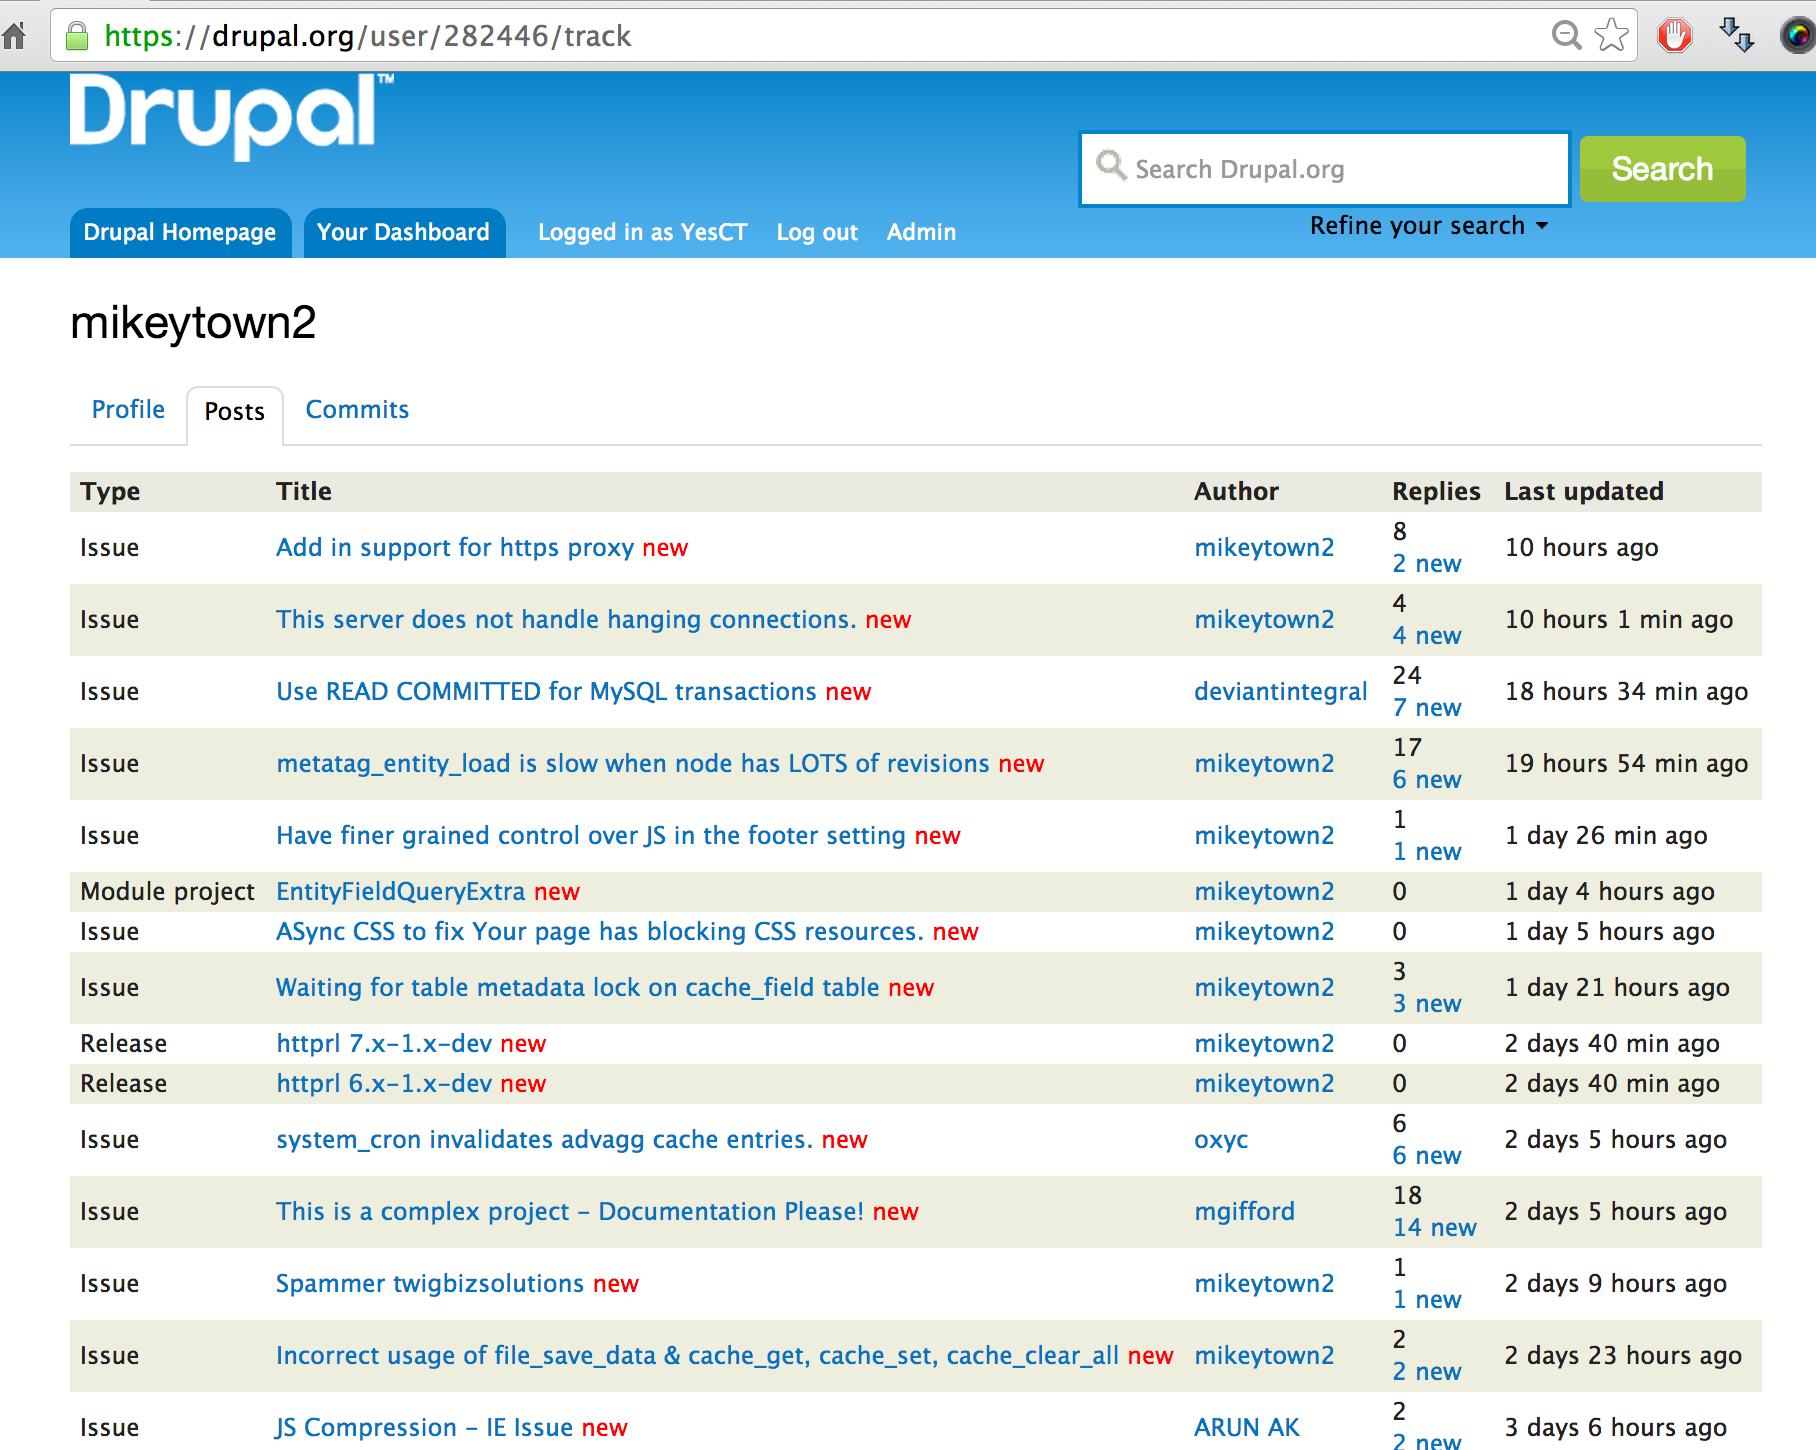
Task: Click the round colorful extension icon
Action: 1799,36
